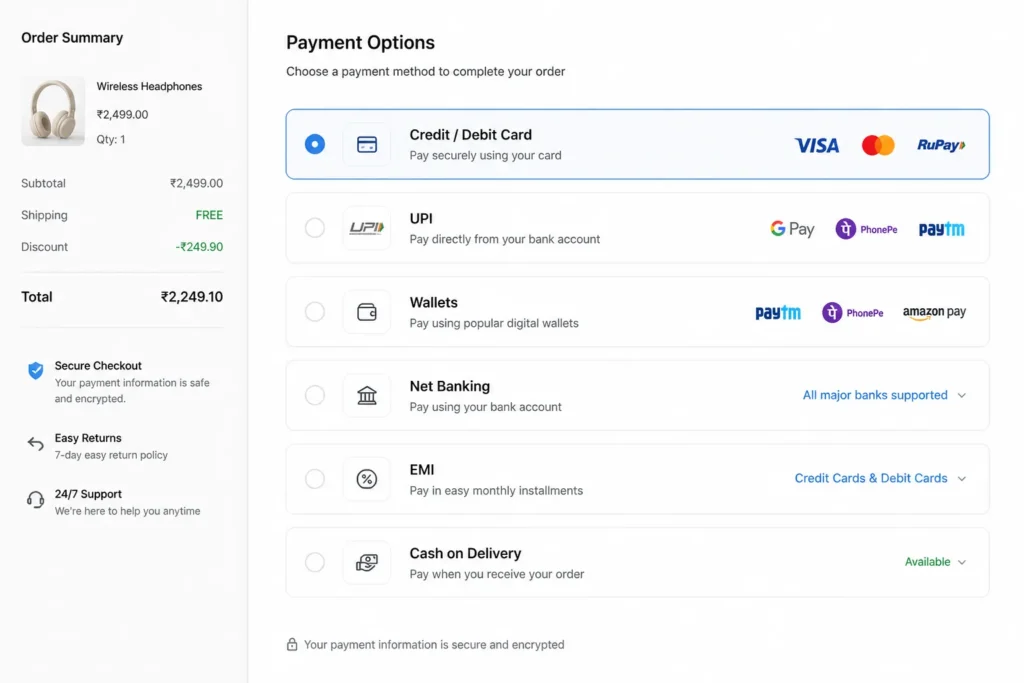This screenshot has height=683, width=1024.
Task: Expand the Net Banking chevron
Action: coord(962,395)
